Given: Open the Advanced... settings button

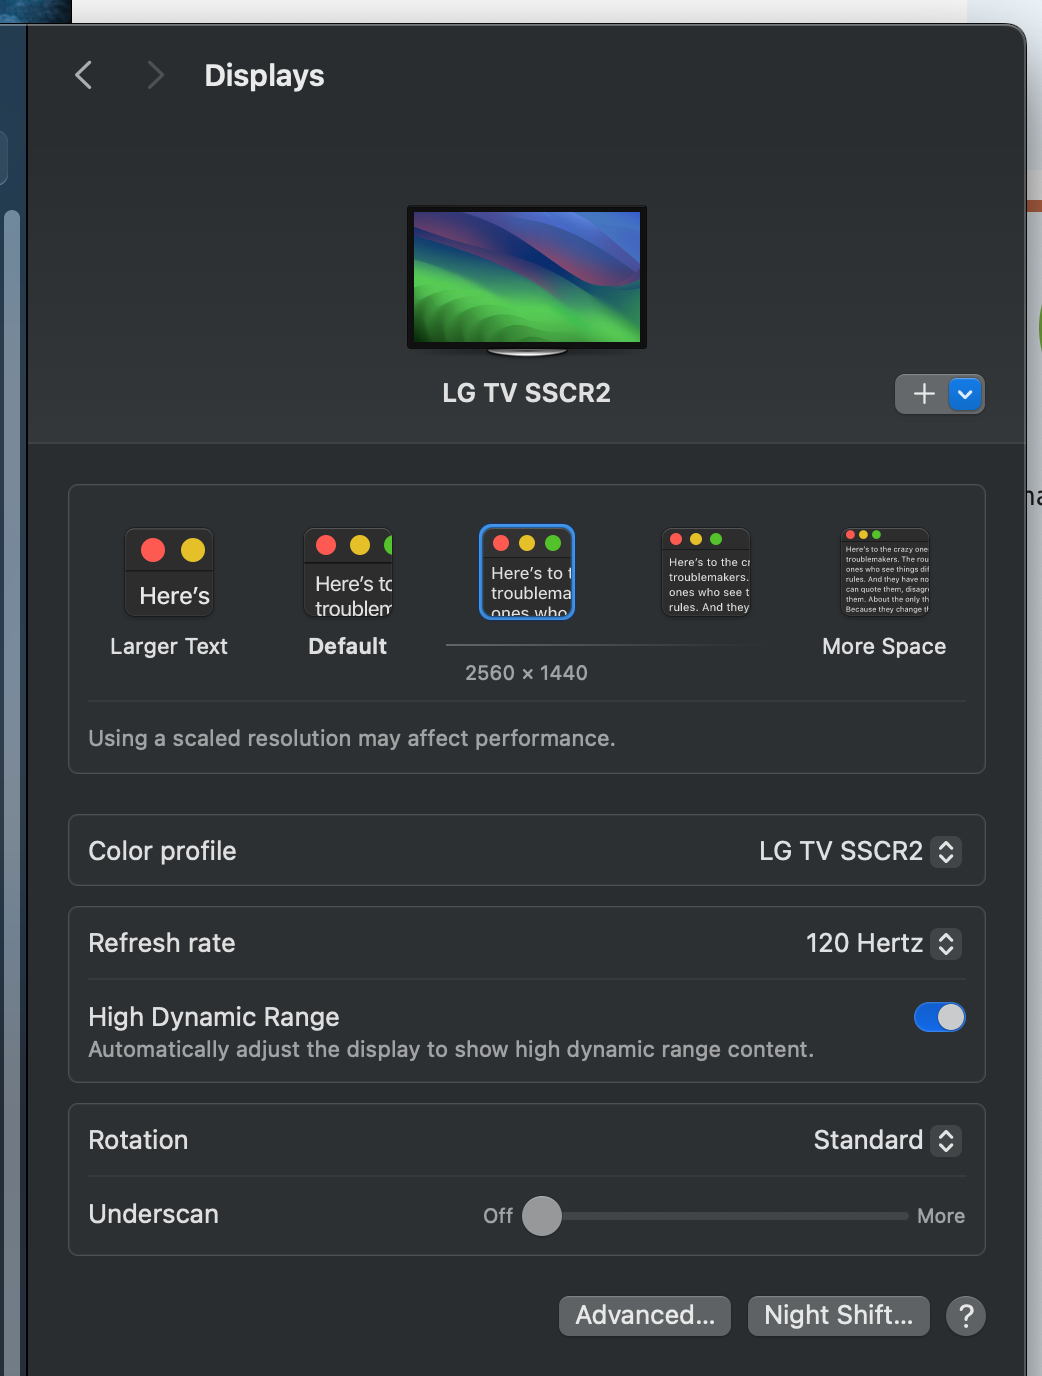Looking at the screenshot, I should coord(645,1315).
